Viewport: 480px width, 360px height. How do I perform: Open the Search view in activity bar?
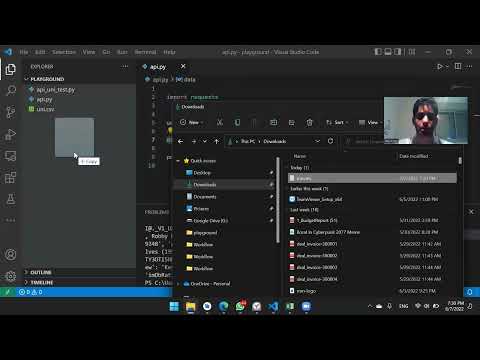(10, 90)
